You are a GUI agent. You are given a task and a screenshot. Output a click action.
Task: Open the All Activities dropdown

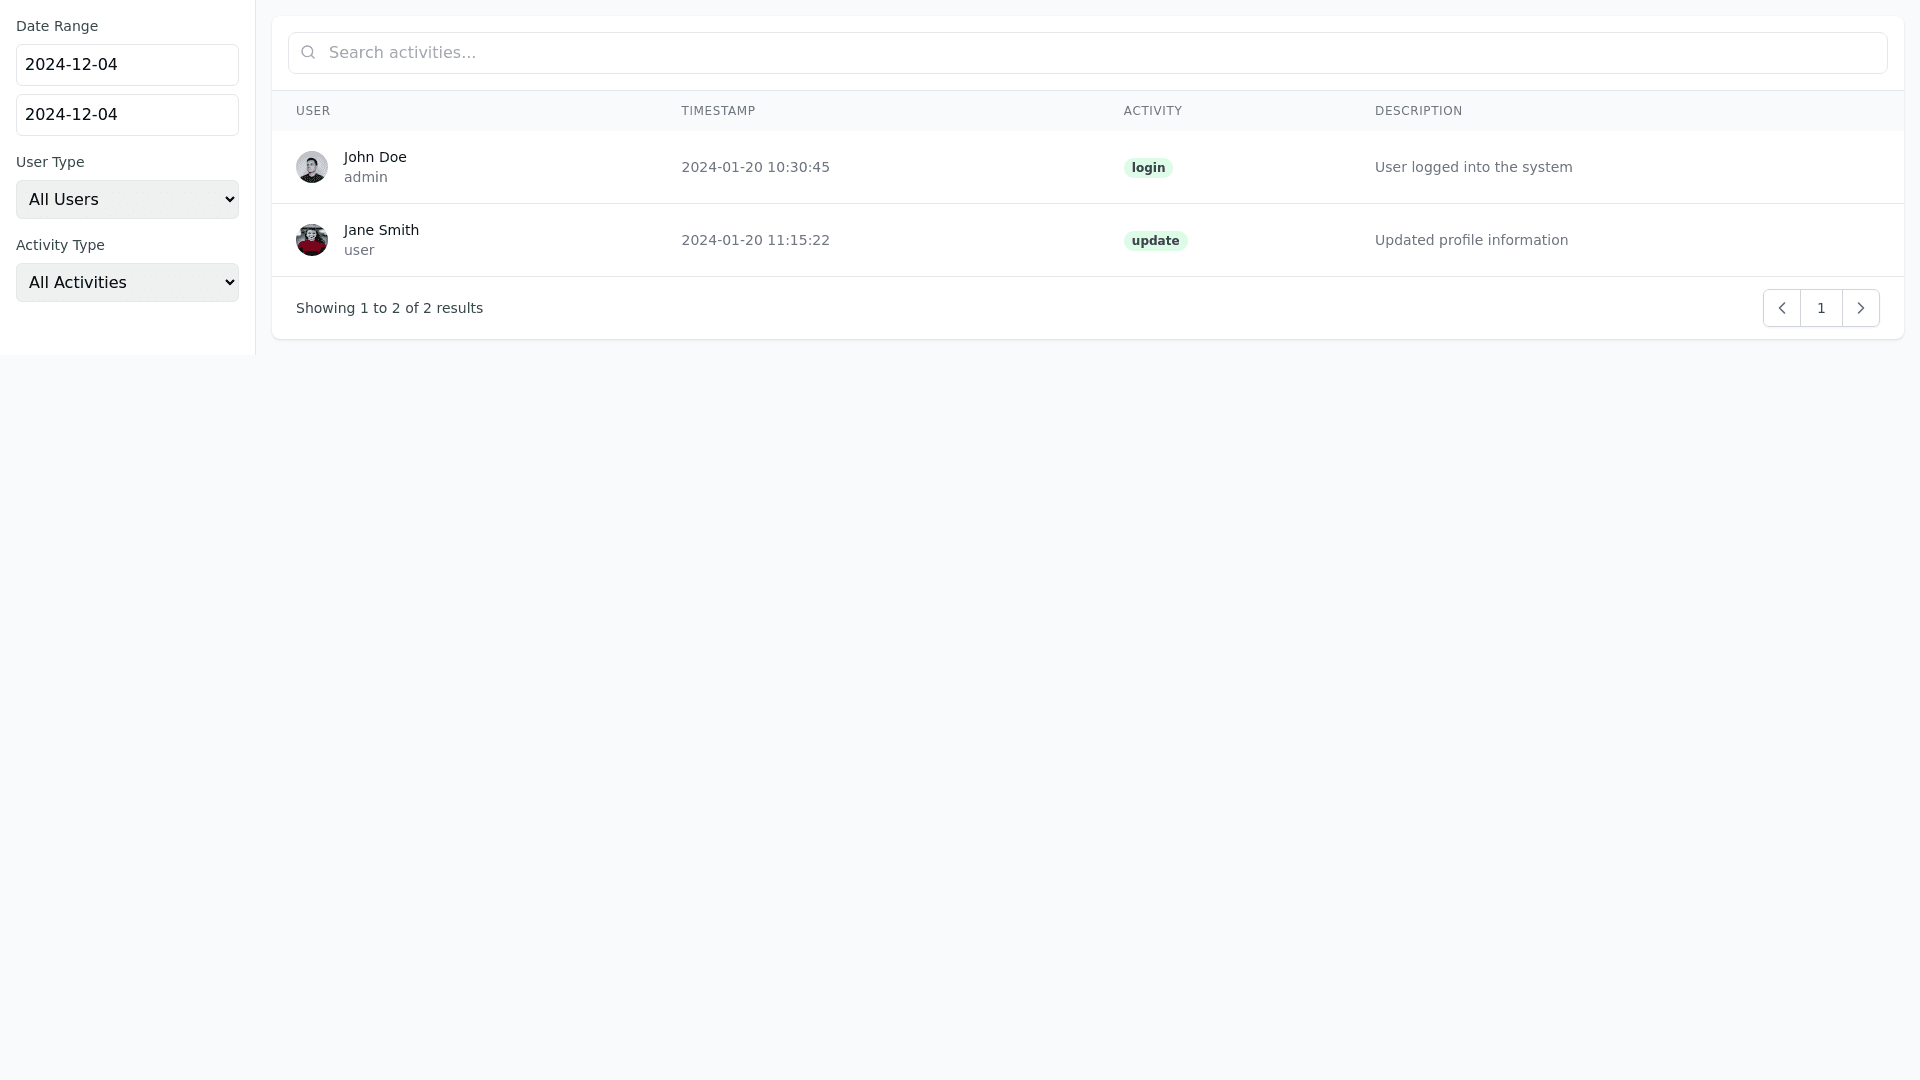[127, 282]
